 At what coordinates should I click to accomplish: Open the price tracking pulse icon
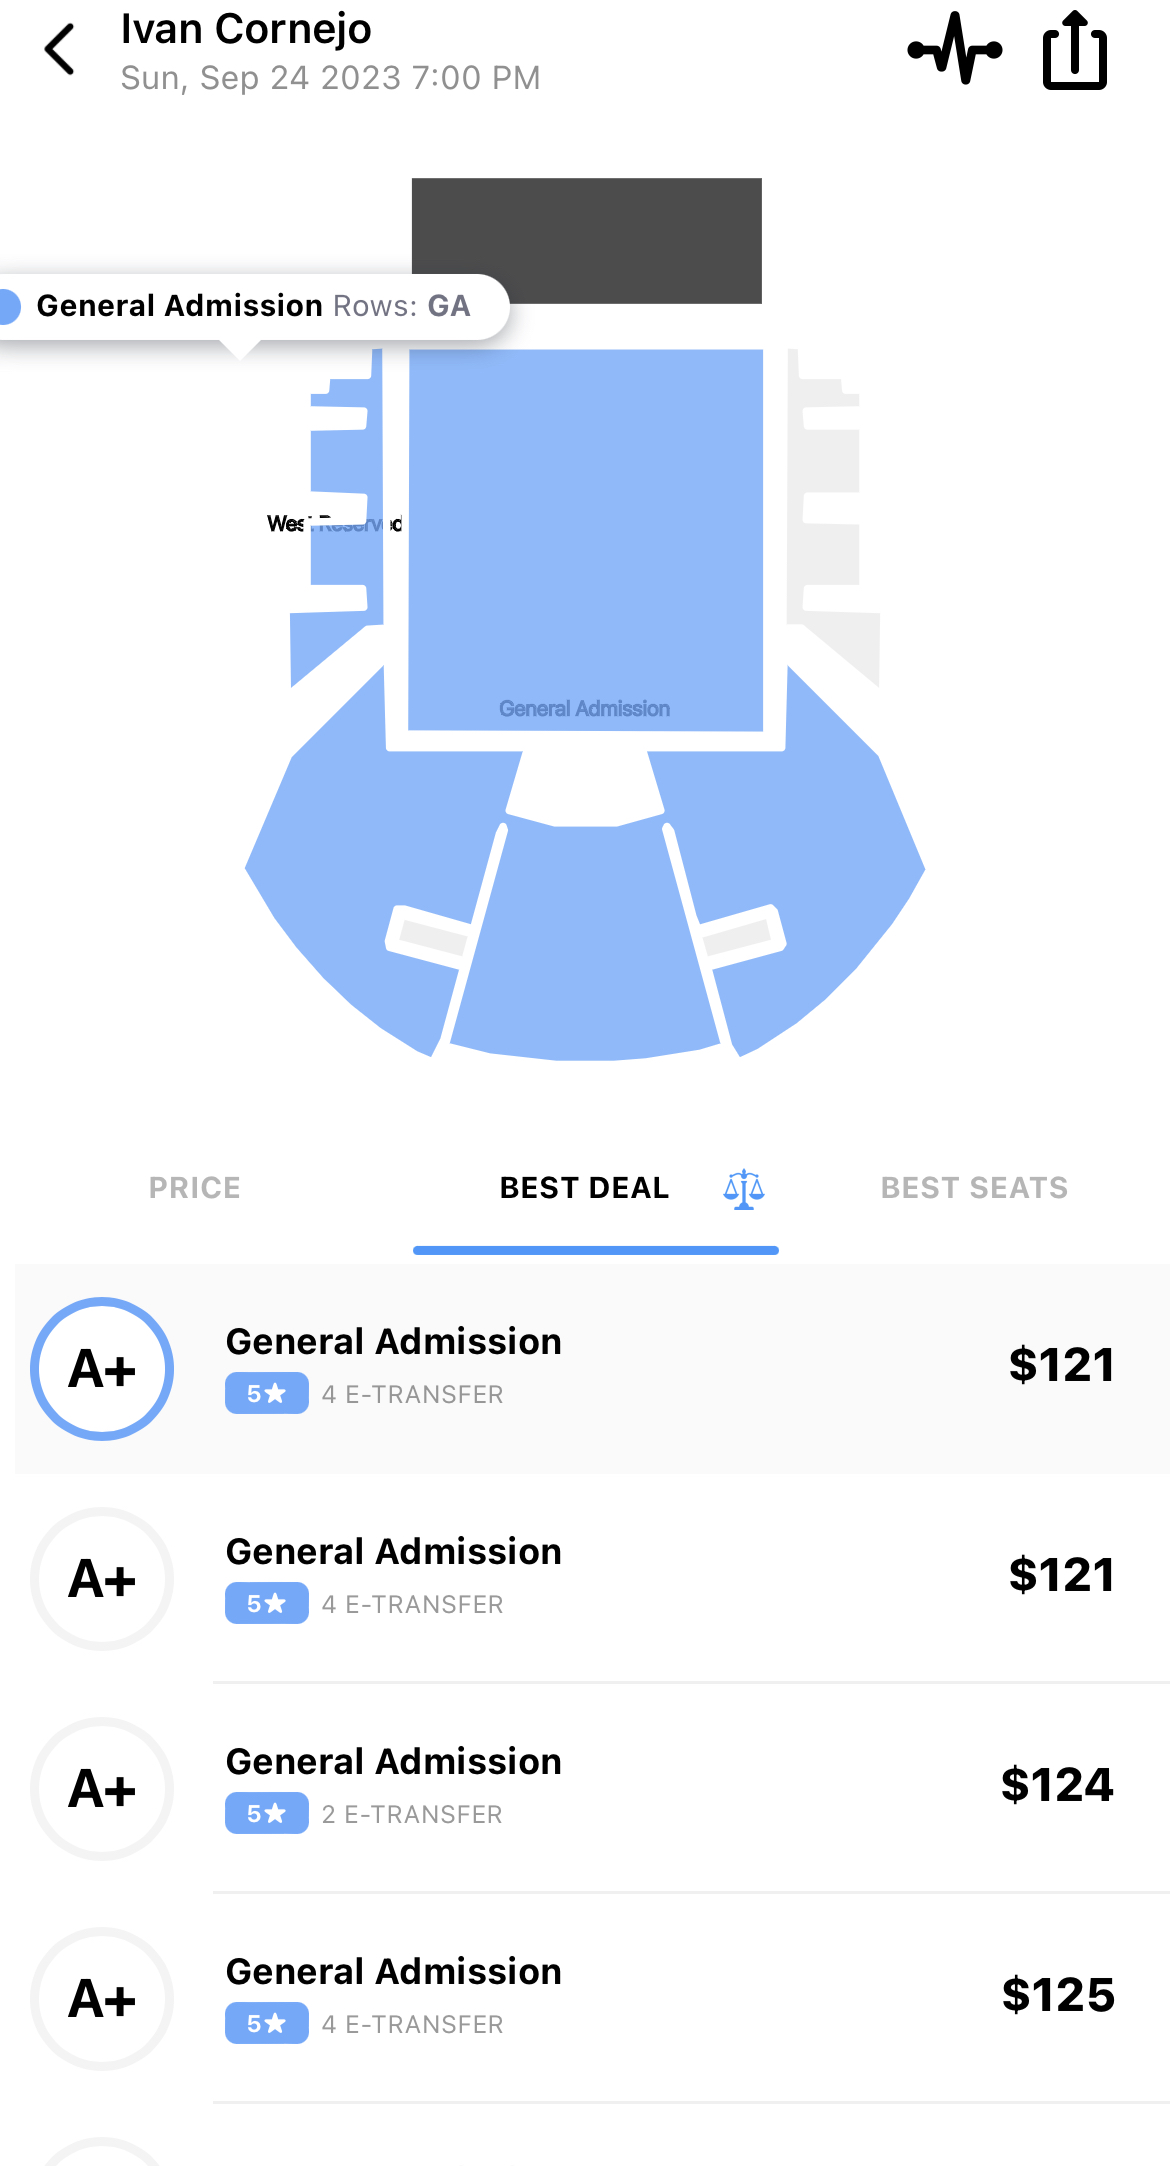pyautogui.click(x=954, y=49)
